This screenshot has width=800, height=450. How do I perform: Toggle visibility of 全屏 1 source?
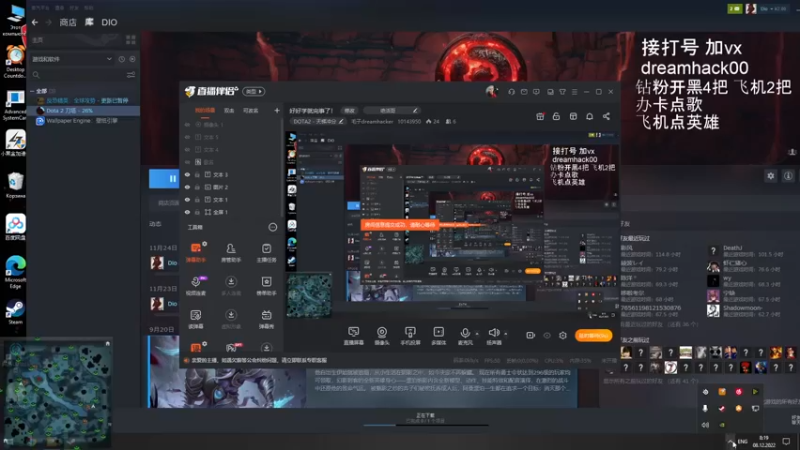187,212
